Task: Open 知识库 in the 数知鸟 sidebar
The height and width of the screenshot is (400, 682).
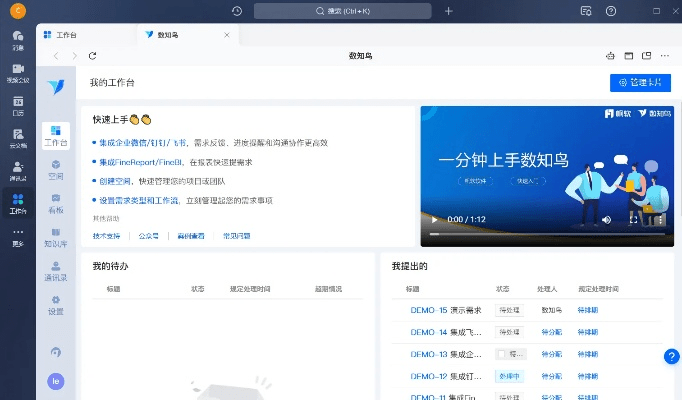Action: [x=56, y=238]
